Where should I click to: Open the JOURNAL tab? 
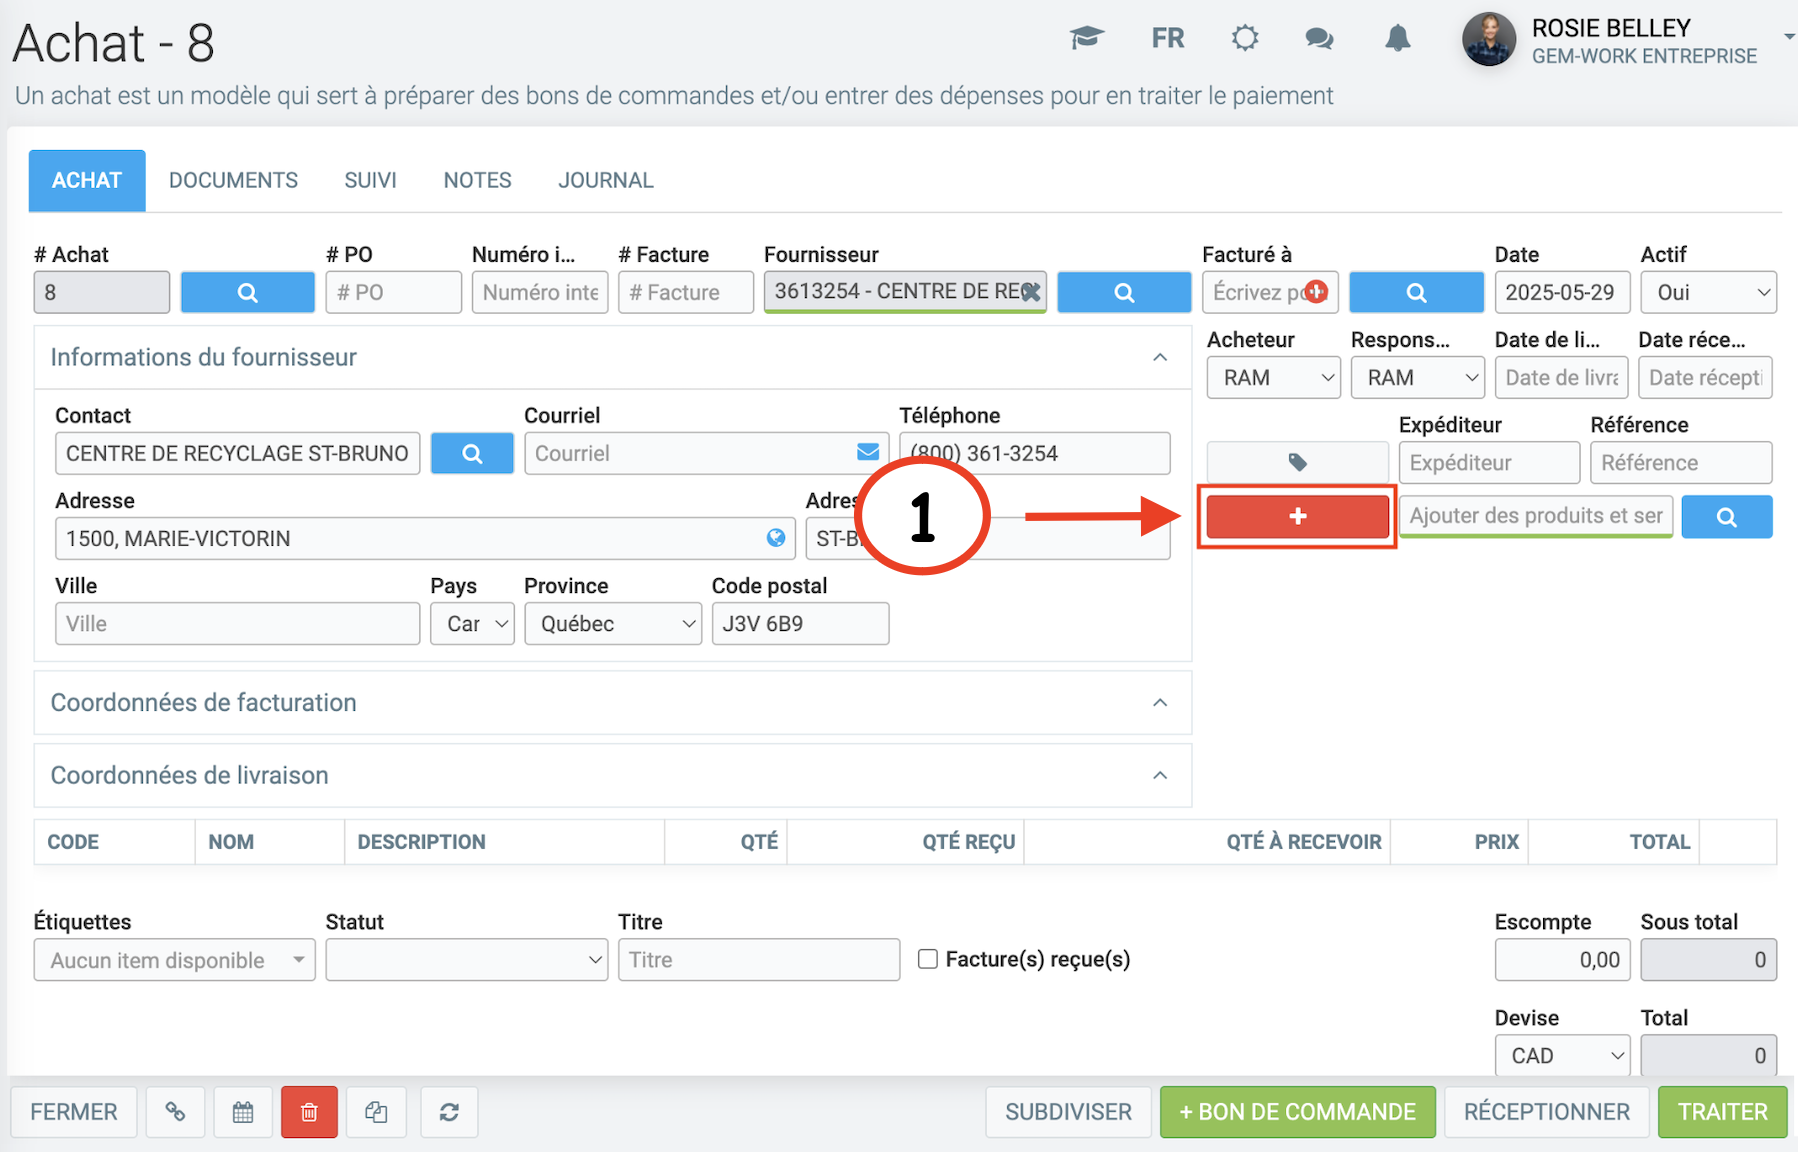pyautogui.click(x=605, y=180)
